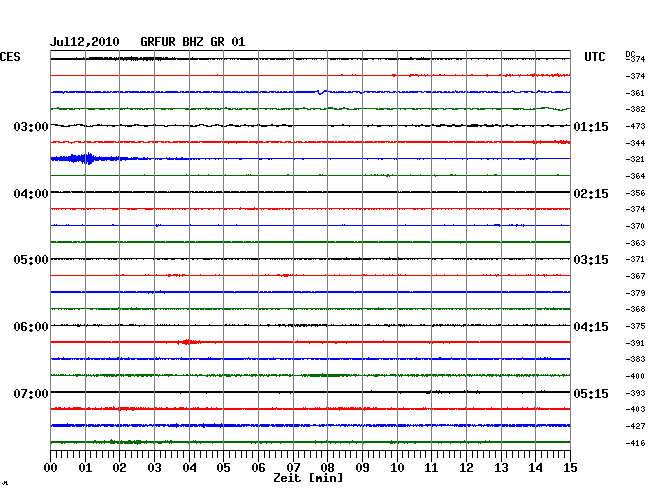Image resolution: width=650 pixels, height=494 pixels.
Task: Click the DC offset value '-368'
Action: (635, 309)
